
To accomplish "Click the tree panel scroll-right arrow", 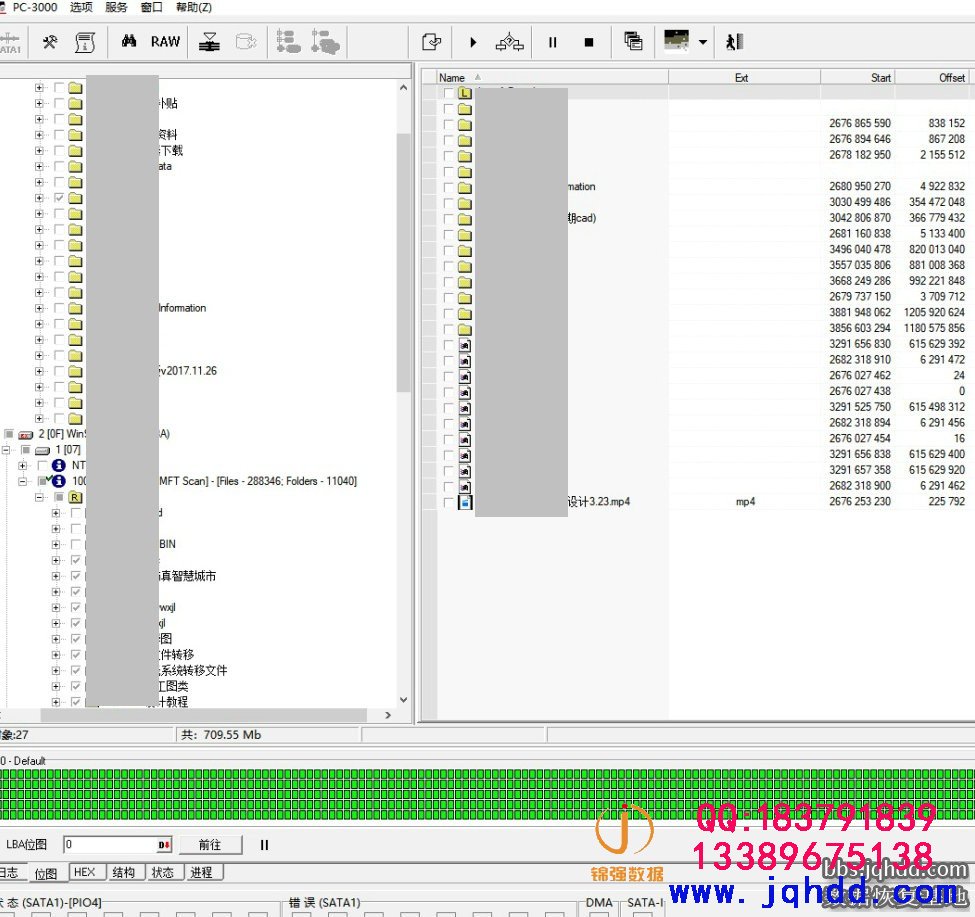I will [389, 715].
